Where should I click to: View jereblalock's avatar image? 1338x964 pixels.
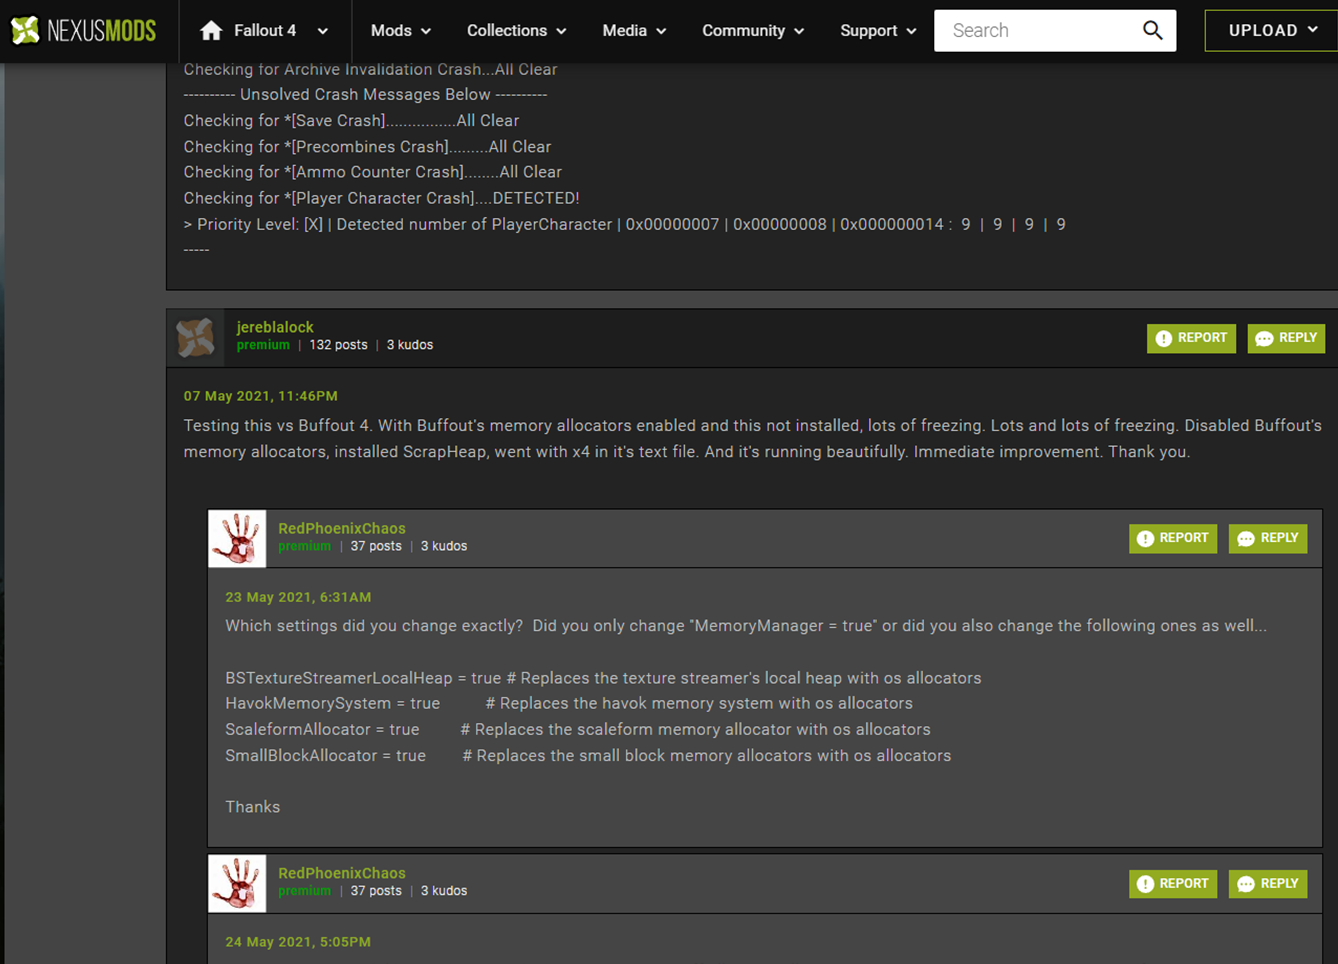click(196, 338)
